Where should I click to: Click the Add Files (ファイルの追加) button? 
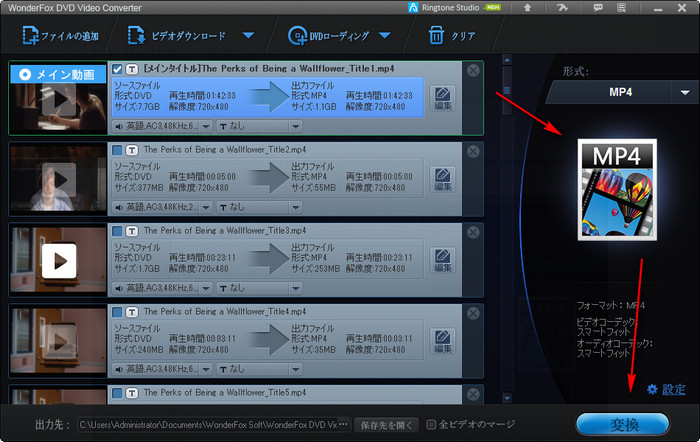61,35
